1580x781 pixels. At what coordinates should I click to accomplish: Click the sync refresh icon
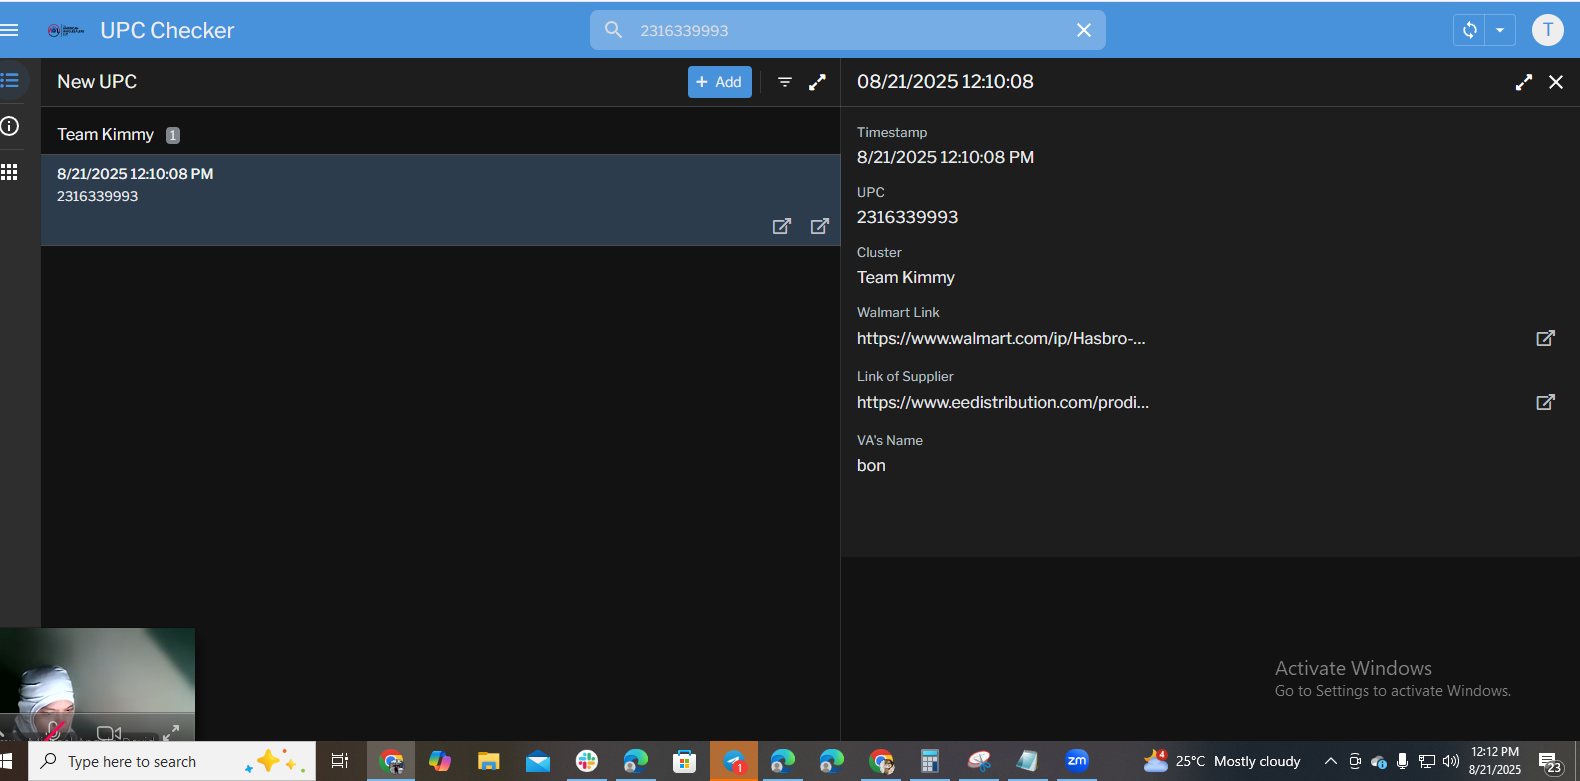1469,30
